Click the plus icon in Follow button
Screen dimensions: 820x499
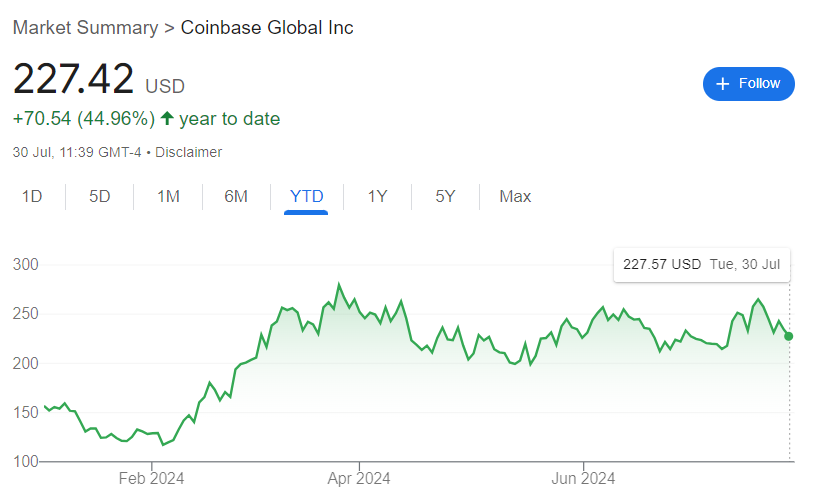[x=724, y=84]
